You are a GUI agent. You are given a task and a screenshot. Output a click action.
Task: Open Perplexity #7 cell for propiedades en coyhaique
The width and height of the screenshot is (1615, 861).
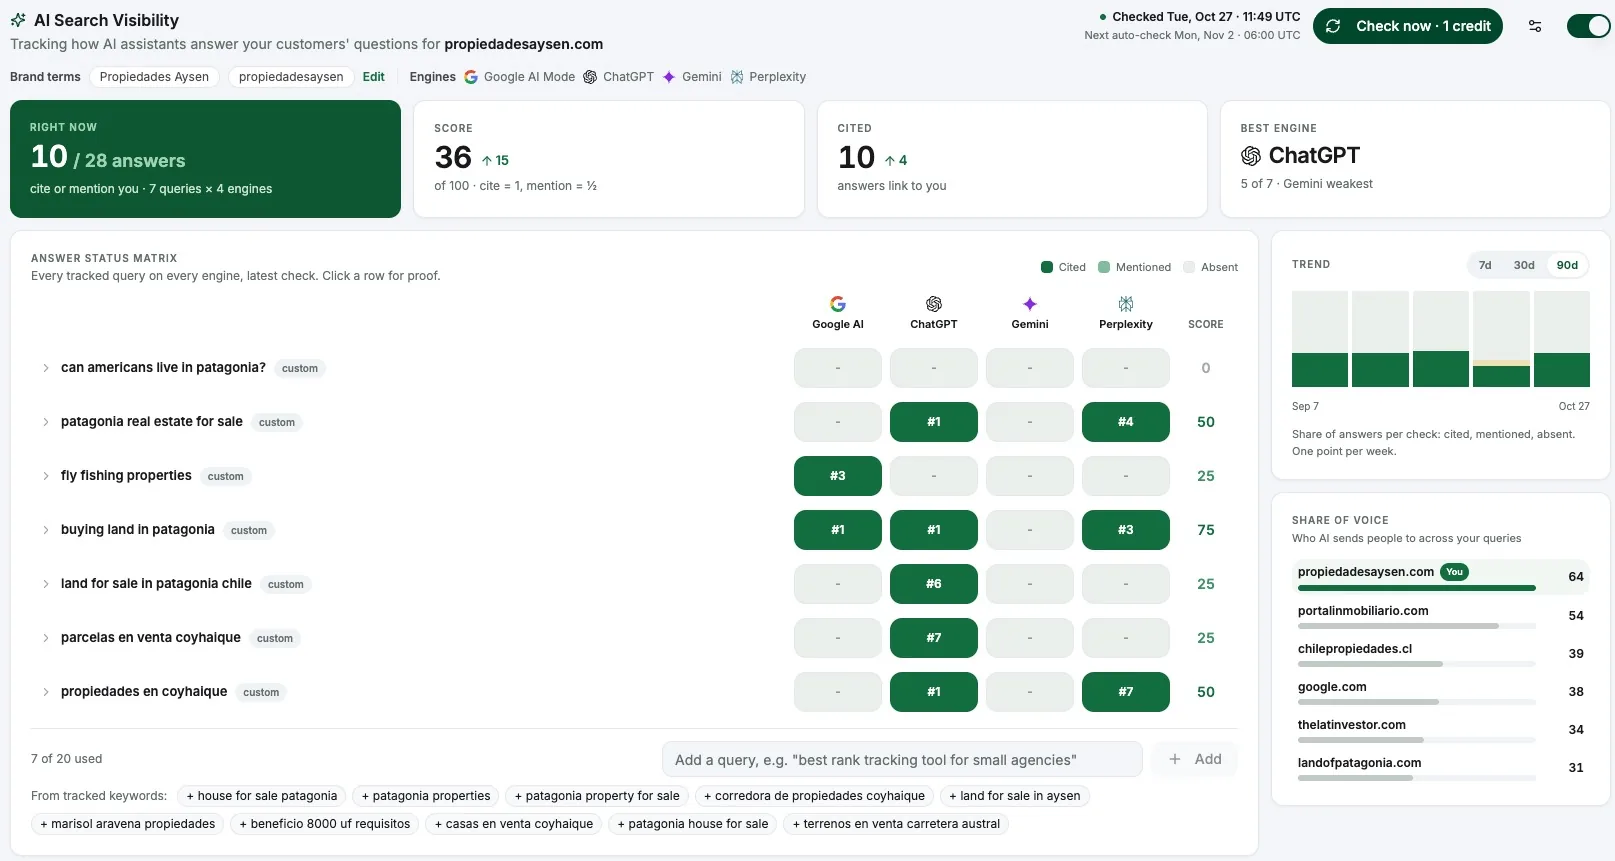1126,692
